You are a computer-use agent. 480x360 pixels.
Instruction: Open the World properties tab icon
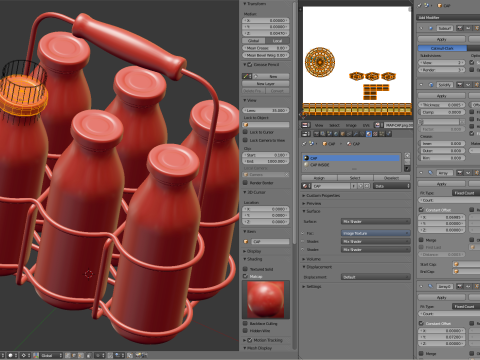click(336, 134)
